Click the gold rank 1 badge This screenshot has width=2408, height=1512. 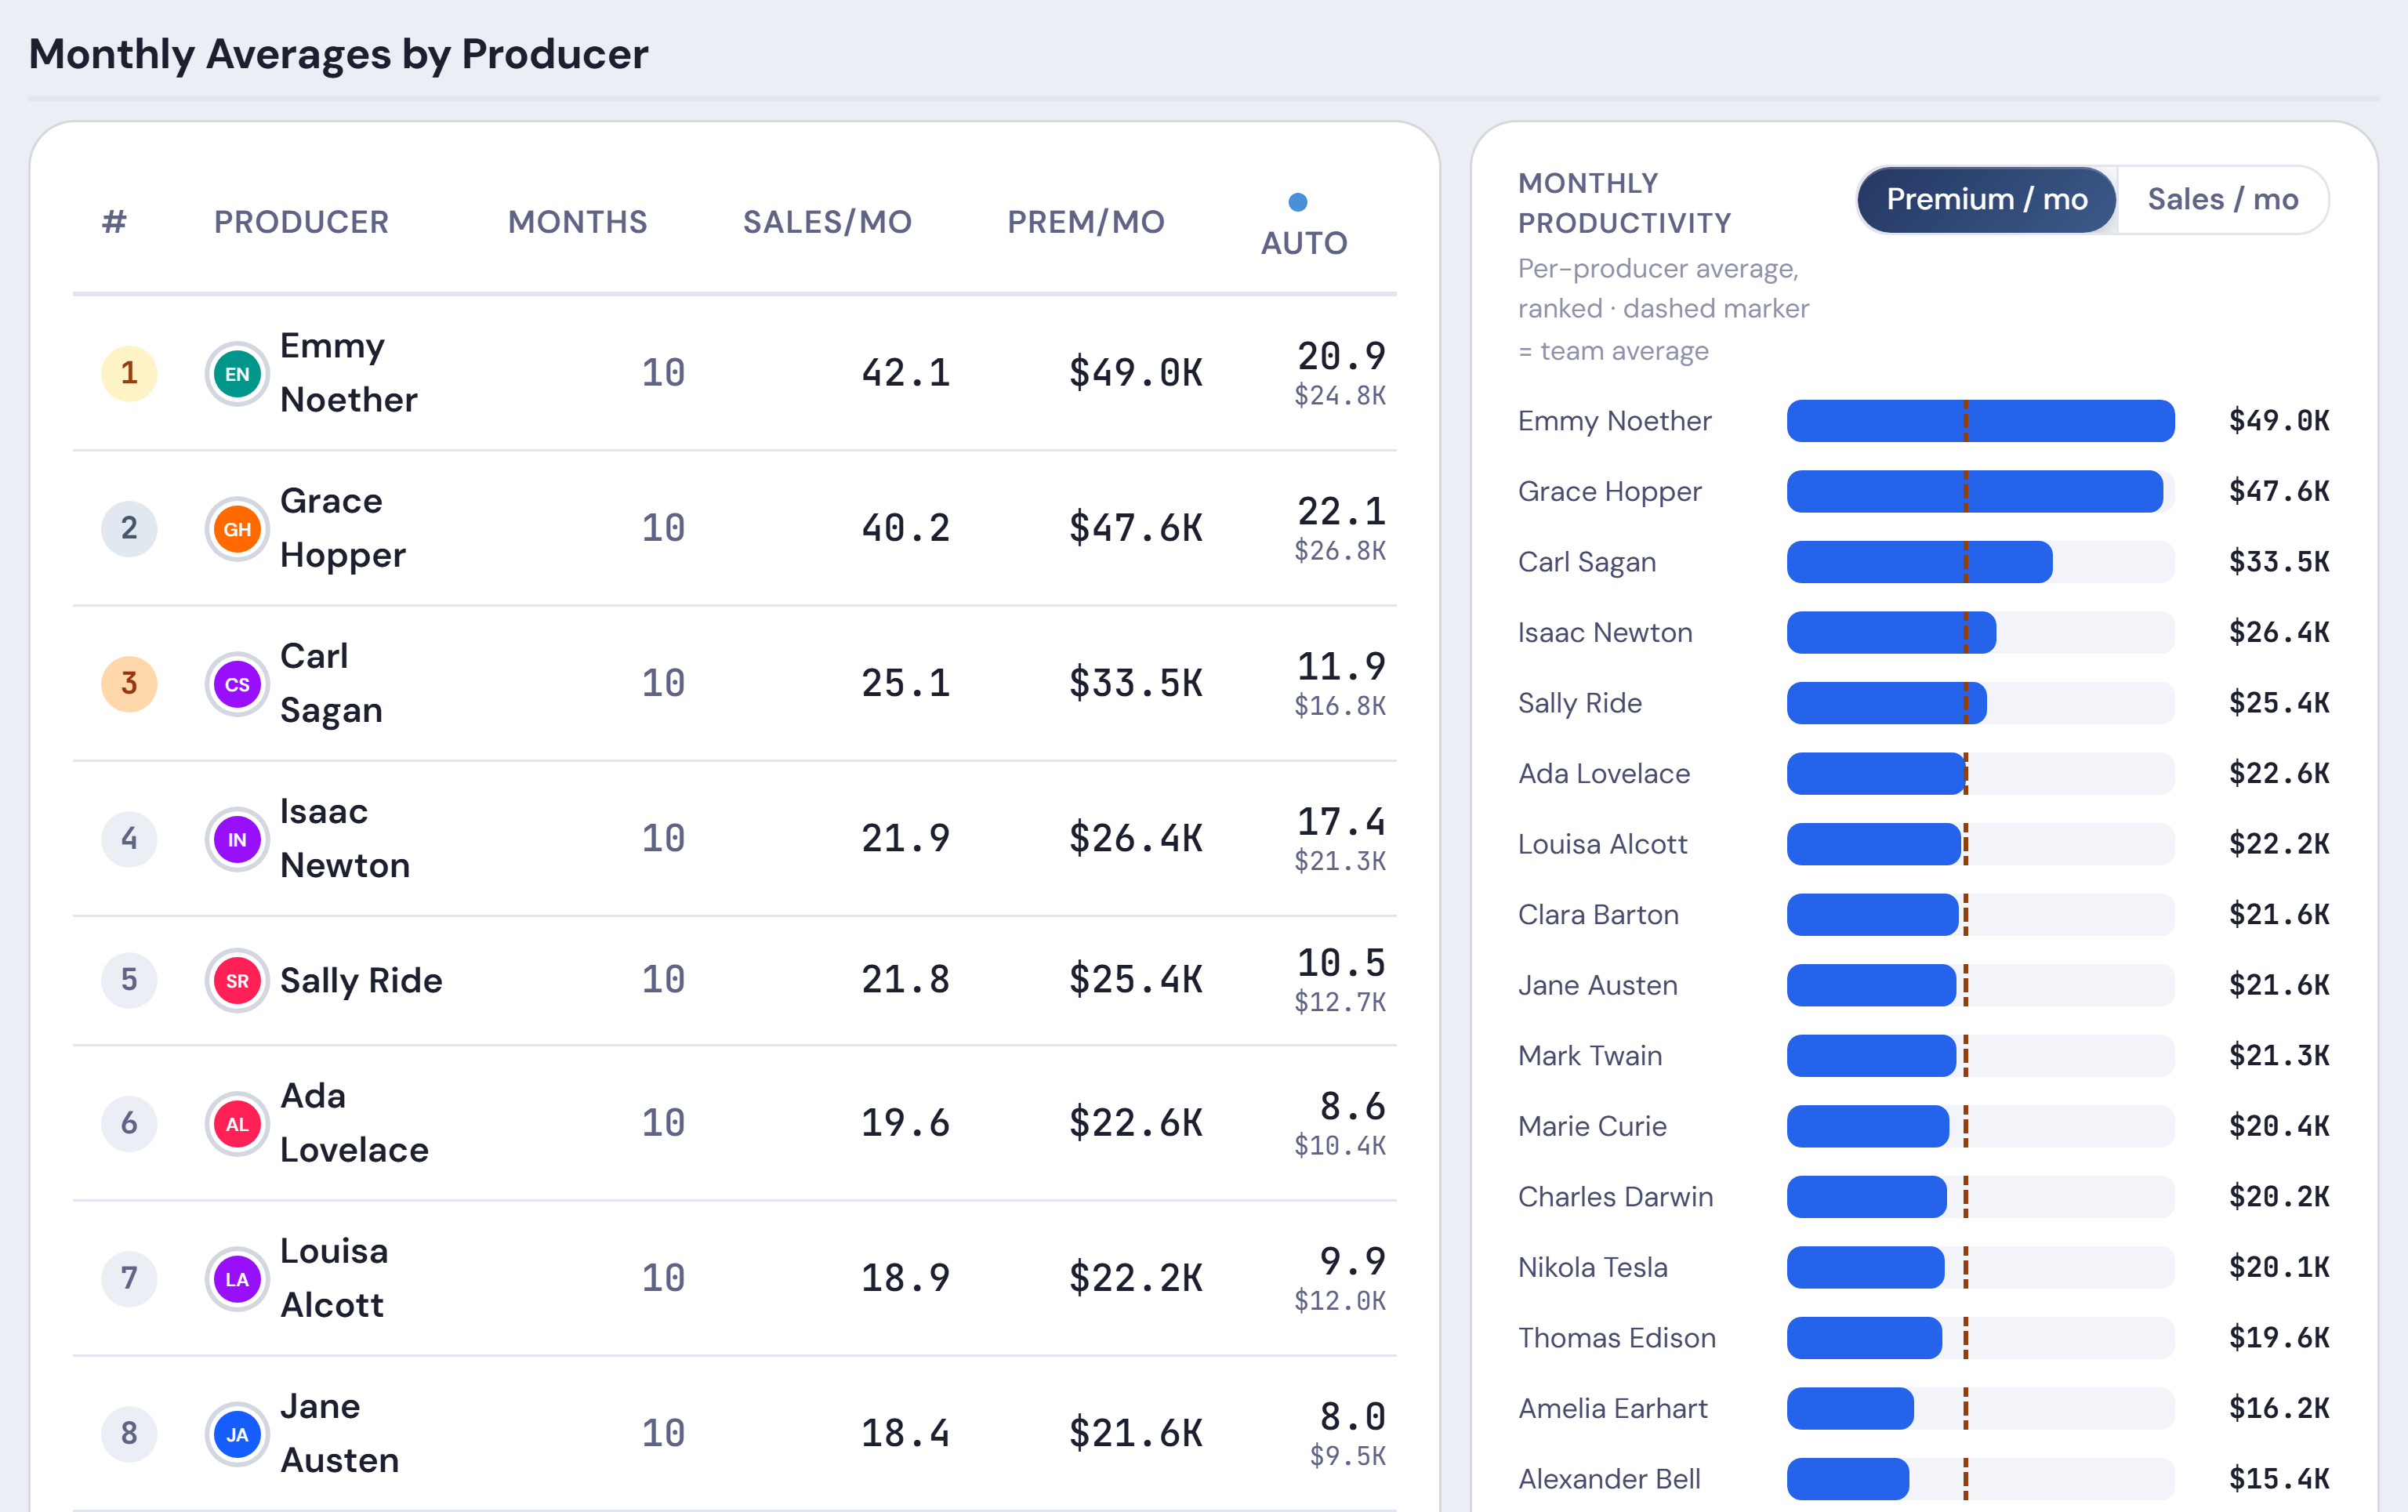coord(129,374)
